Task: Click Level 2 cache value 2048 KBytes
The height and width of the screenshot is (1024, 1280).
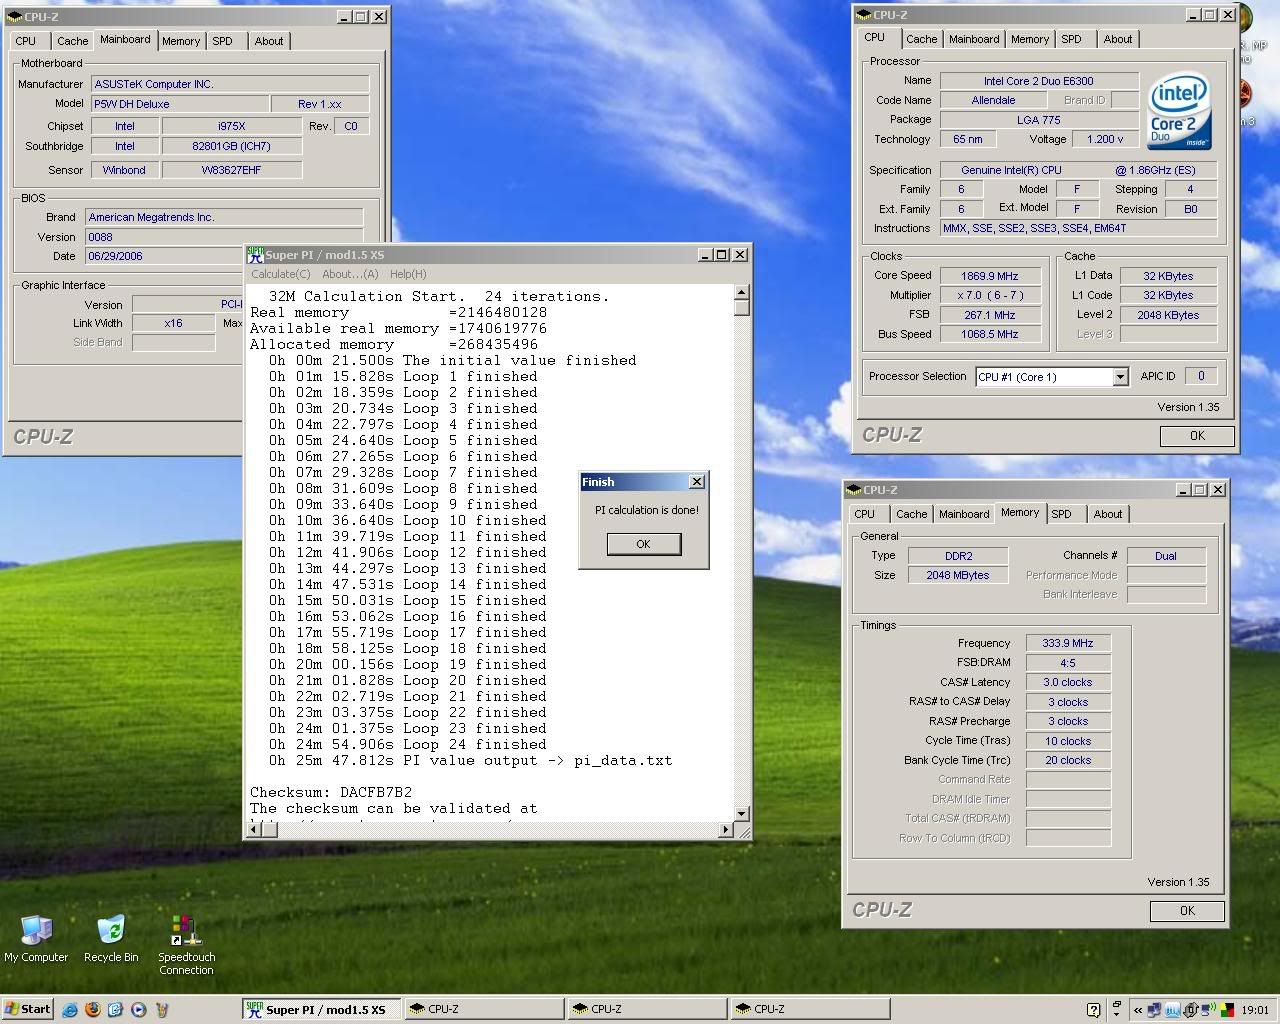Action: 1168,315
